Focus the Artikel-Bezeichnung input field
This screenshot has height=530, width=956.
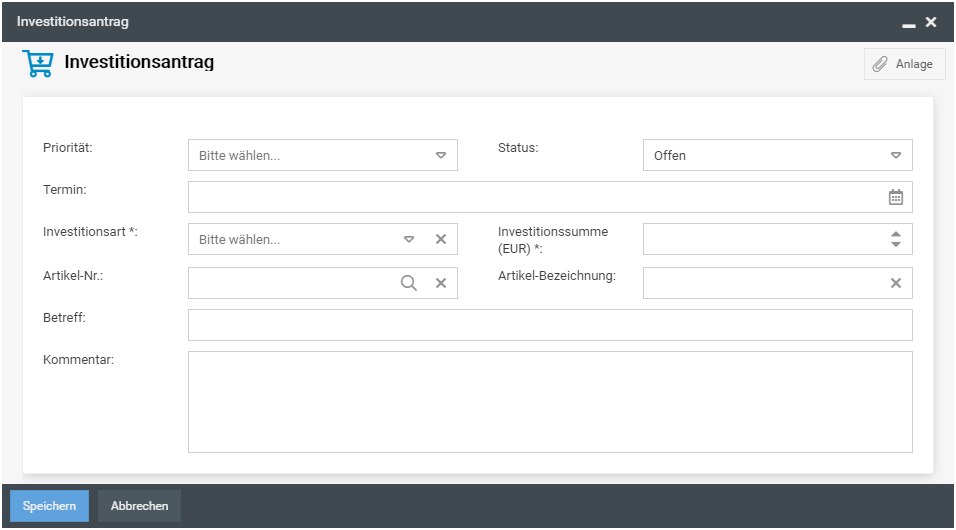(762, 283)
